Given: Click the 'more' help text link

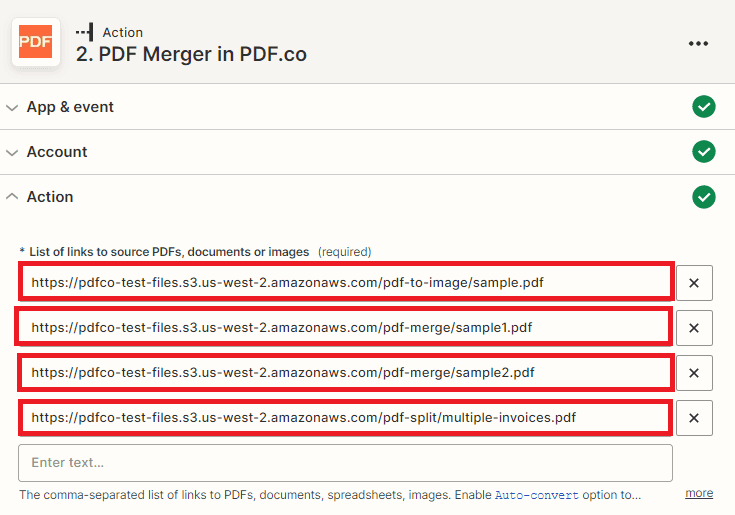Looking at the screenshot, I should [699, 494].
